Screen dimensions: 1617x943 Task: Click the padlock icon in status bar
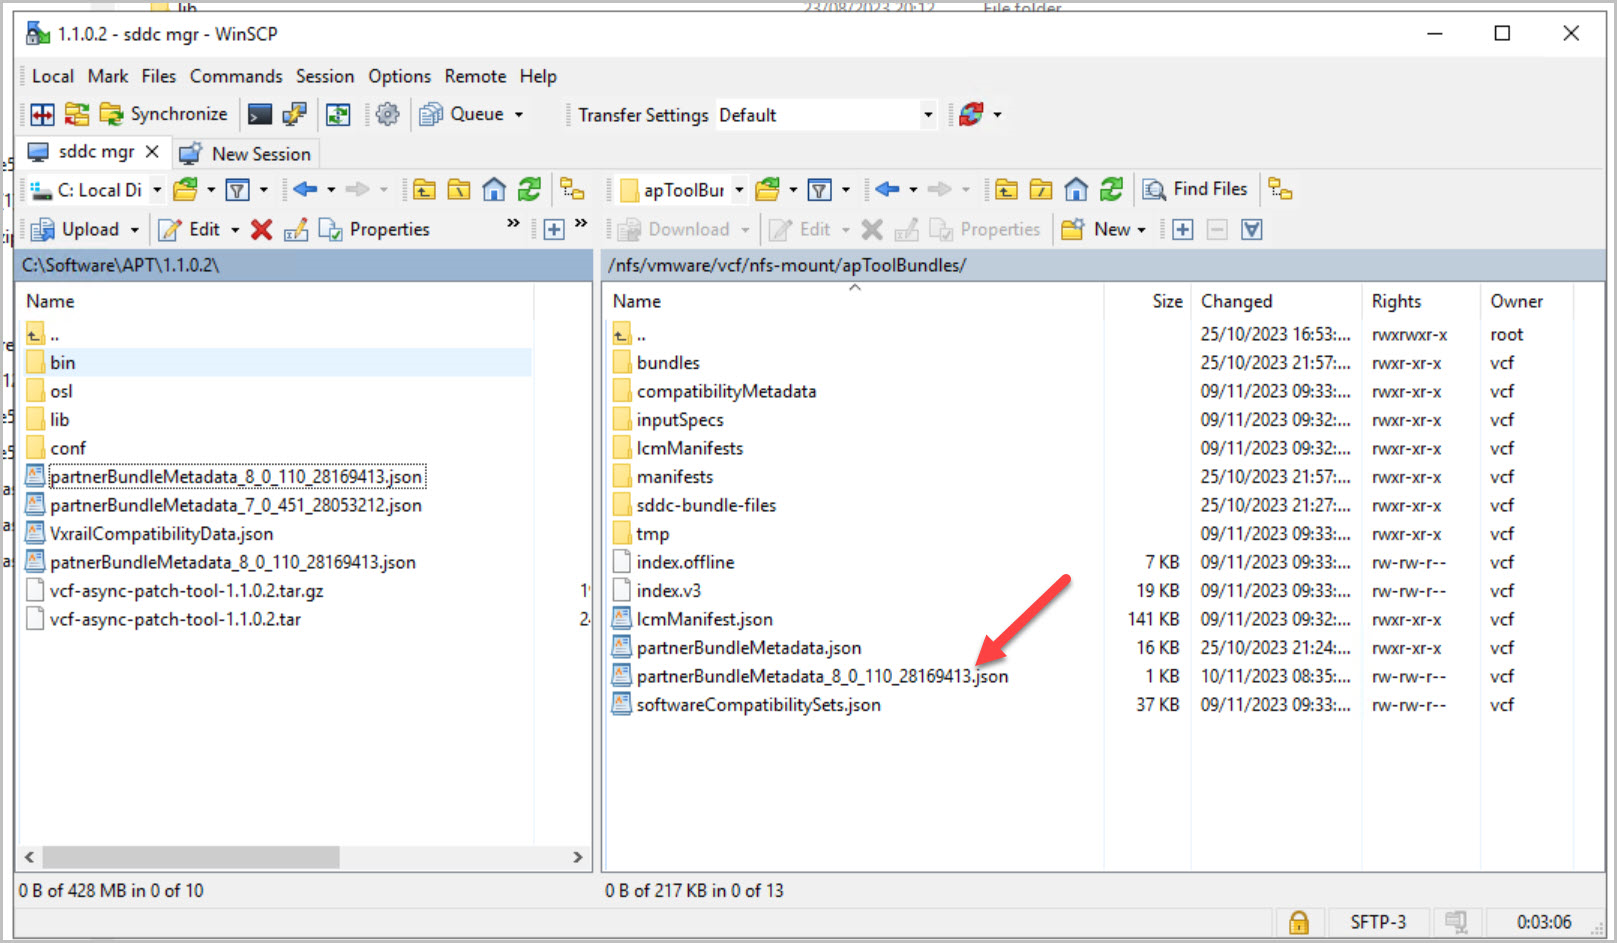point(1298,921)
